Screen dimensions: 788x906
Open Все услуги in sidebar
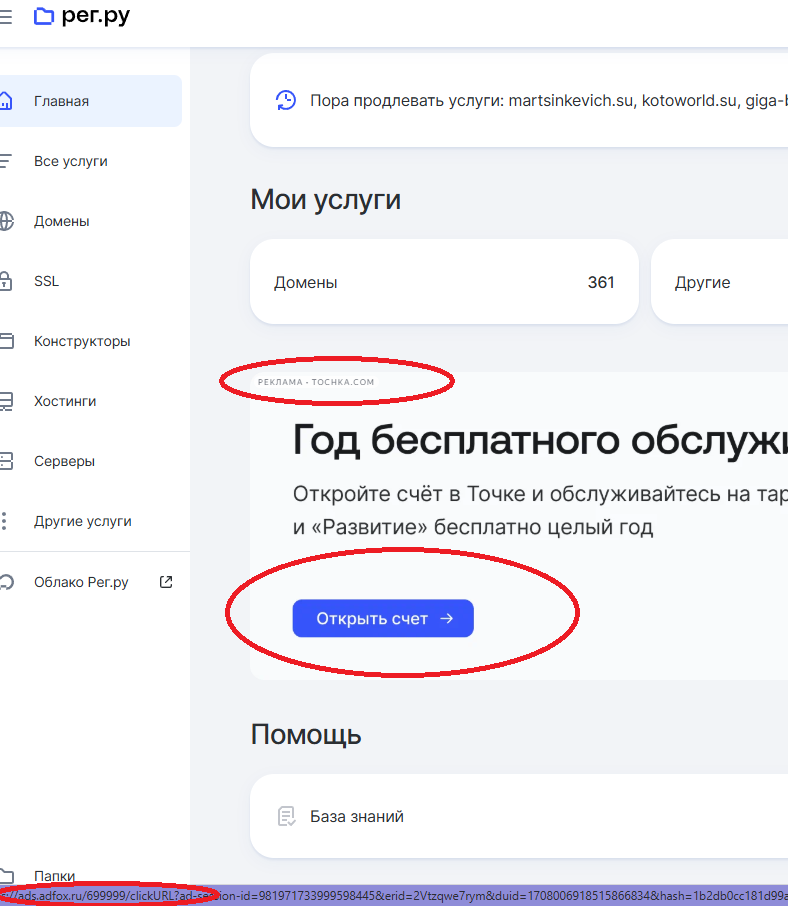coord(70,161)
